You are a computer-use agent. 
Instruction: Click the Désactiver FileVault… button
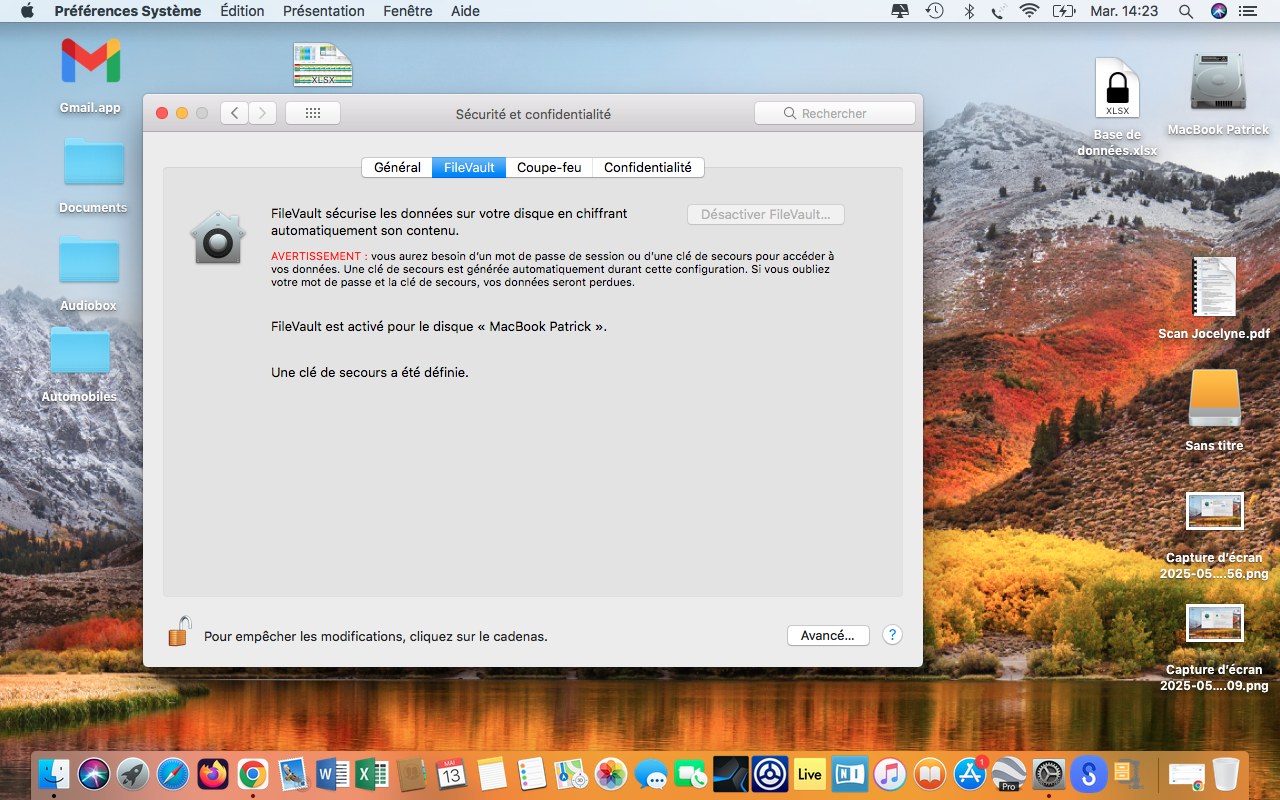pyautogui.click(x=765, y=214)
